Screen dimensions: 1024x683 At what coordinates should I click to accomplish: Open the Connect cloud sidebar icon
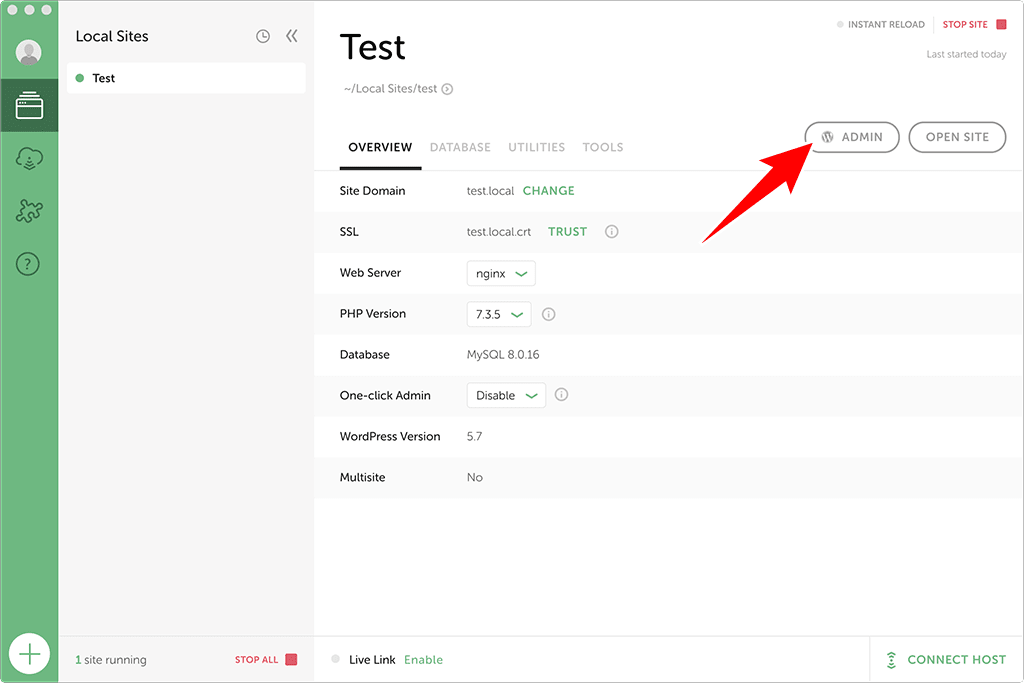(29, 159)
